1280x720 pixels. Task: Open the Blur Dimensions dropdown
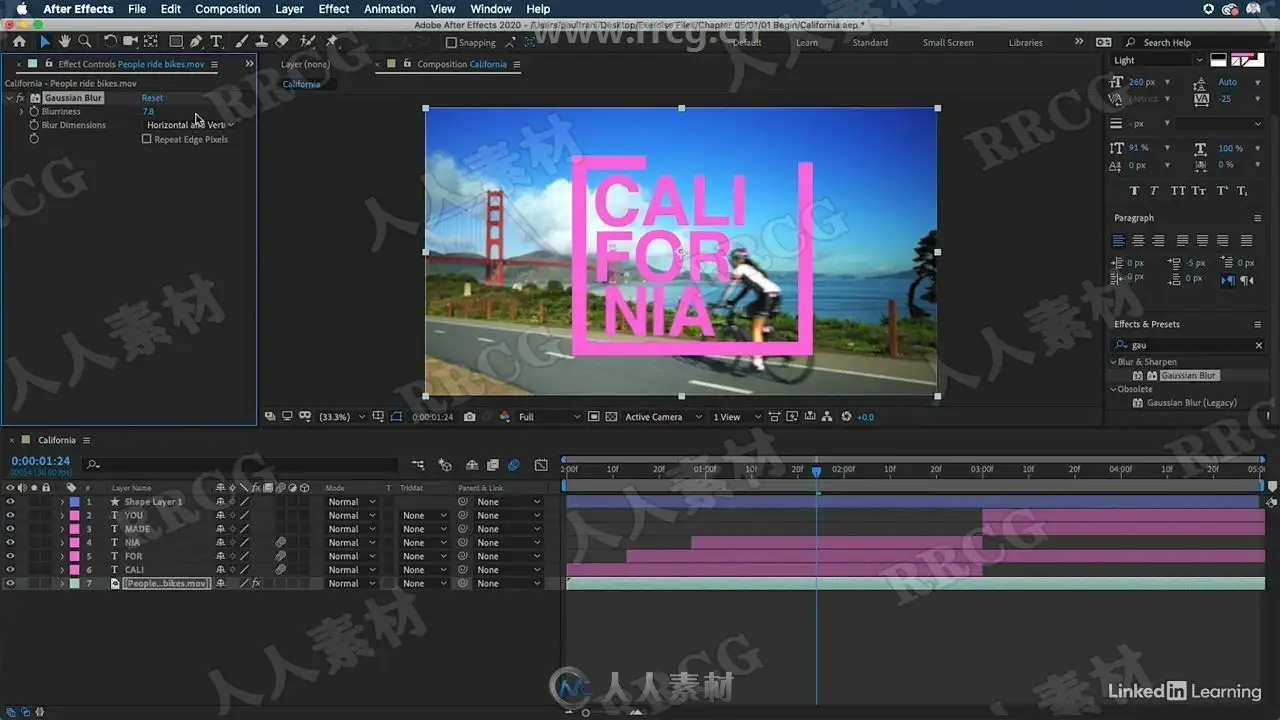190,125
